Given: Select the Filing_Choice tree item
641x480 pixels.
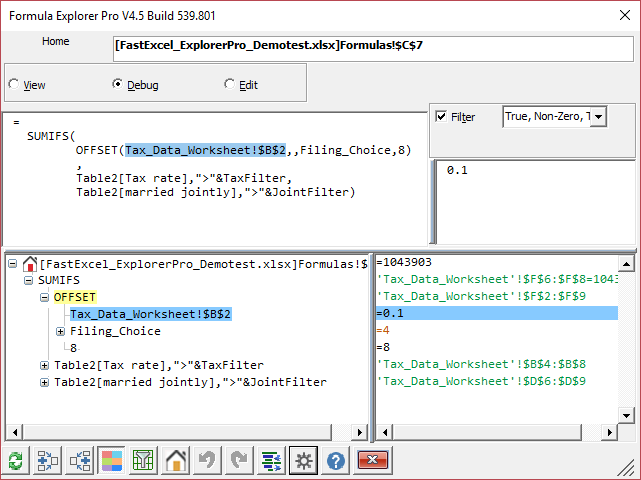Looking at the screenshot, I should tap(115, 331).
